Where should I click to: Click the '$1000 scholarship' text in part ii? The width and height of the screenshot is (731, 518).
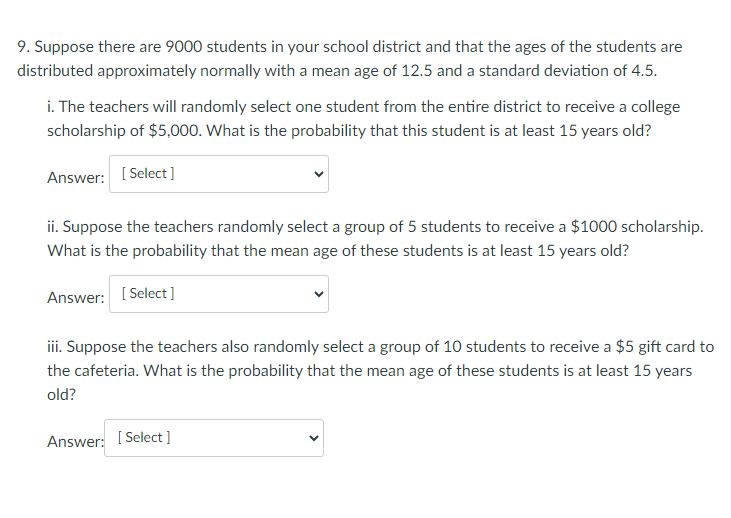coord(637,227)
